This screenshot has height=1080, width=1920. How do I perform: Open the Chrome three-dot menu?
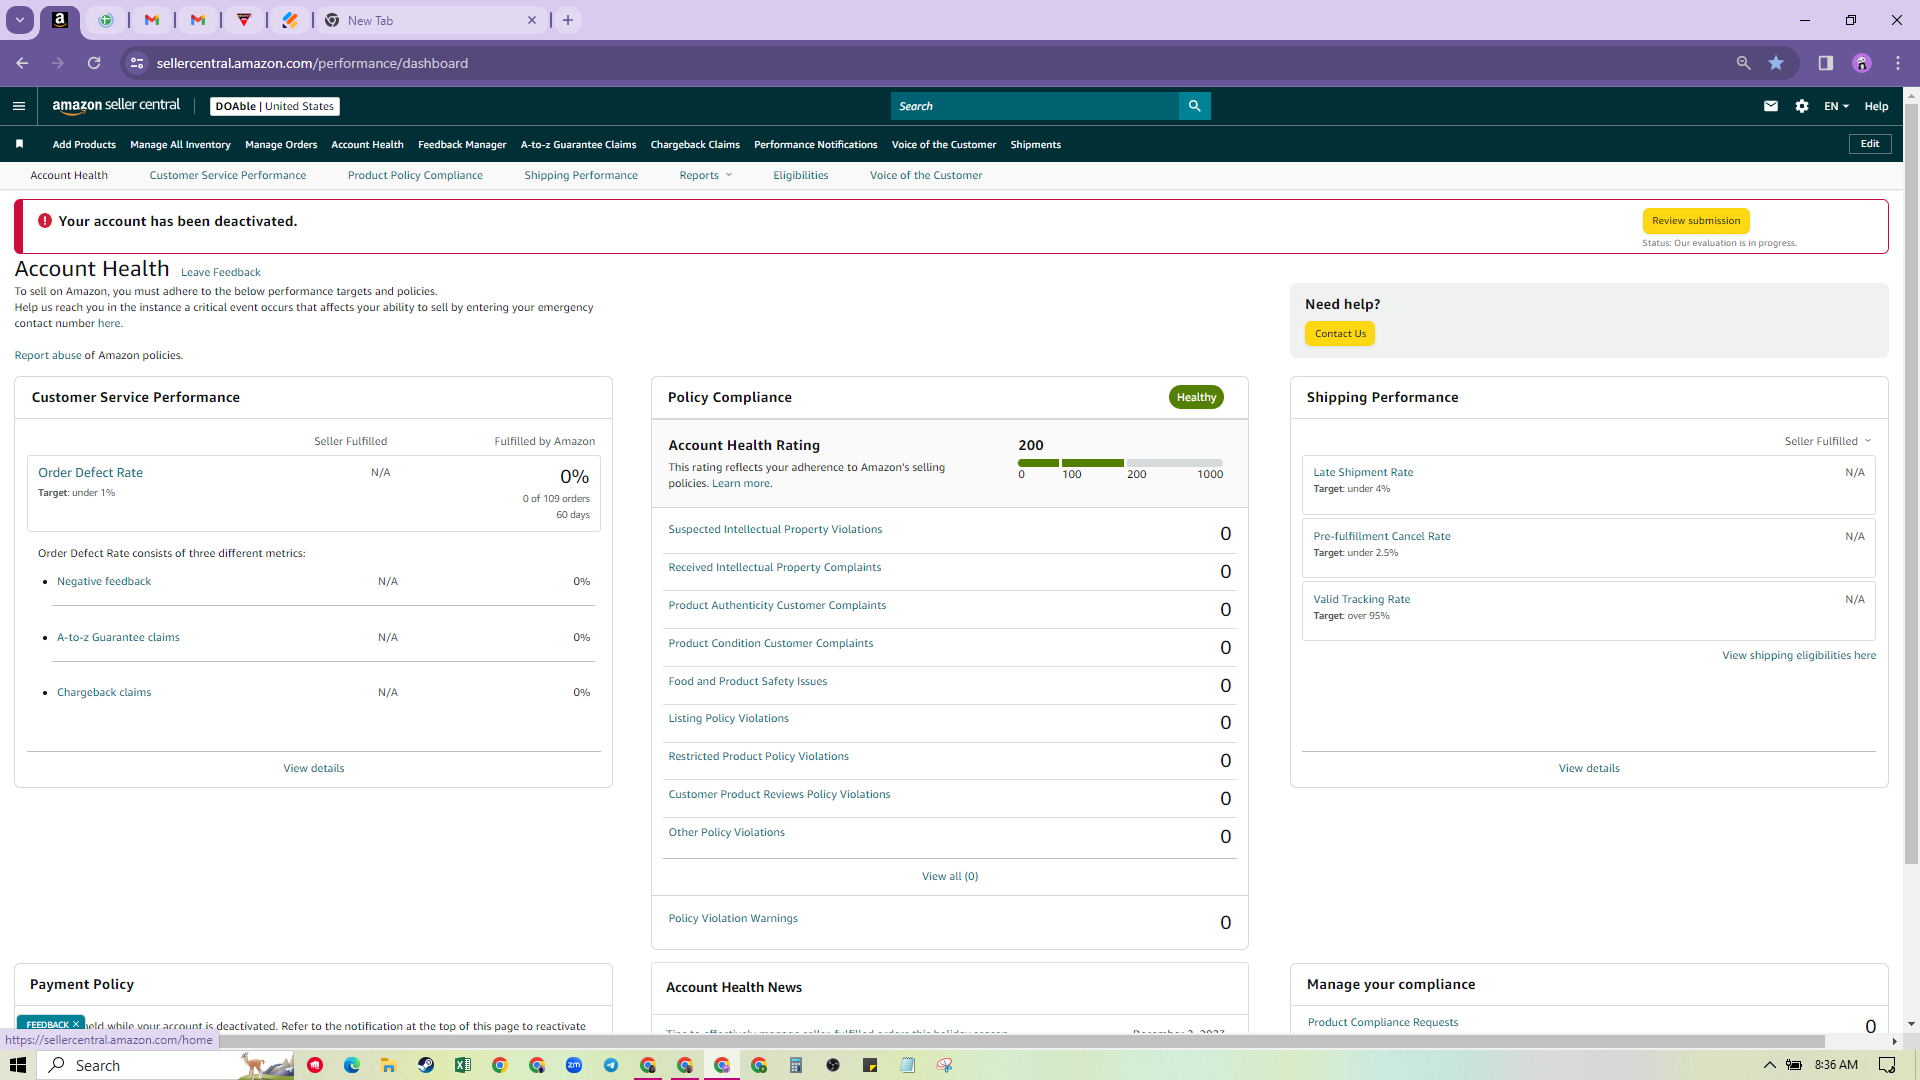coord(1897,63)
